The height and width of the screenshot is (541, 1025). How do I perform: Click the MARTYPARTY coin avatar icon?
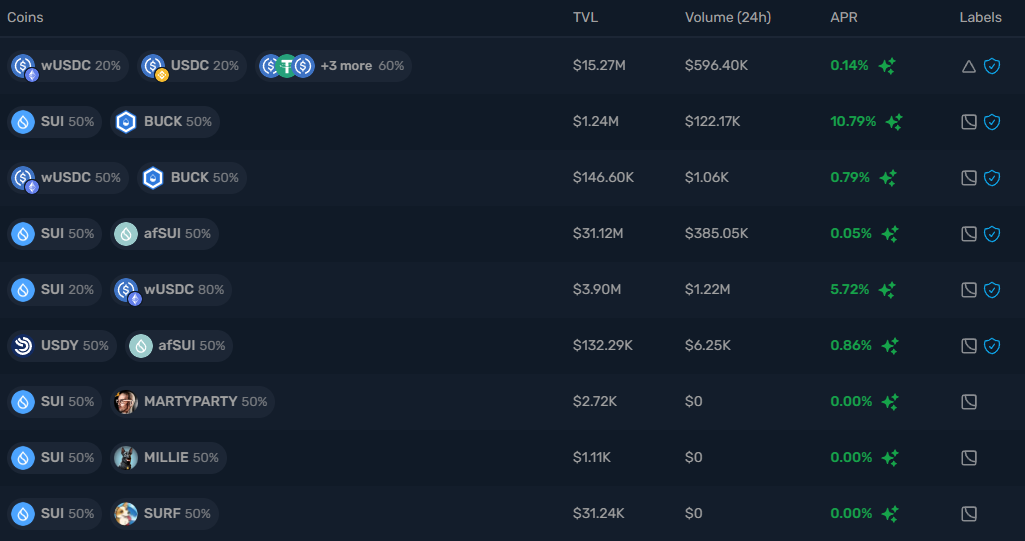(x=126, y=402)
